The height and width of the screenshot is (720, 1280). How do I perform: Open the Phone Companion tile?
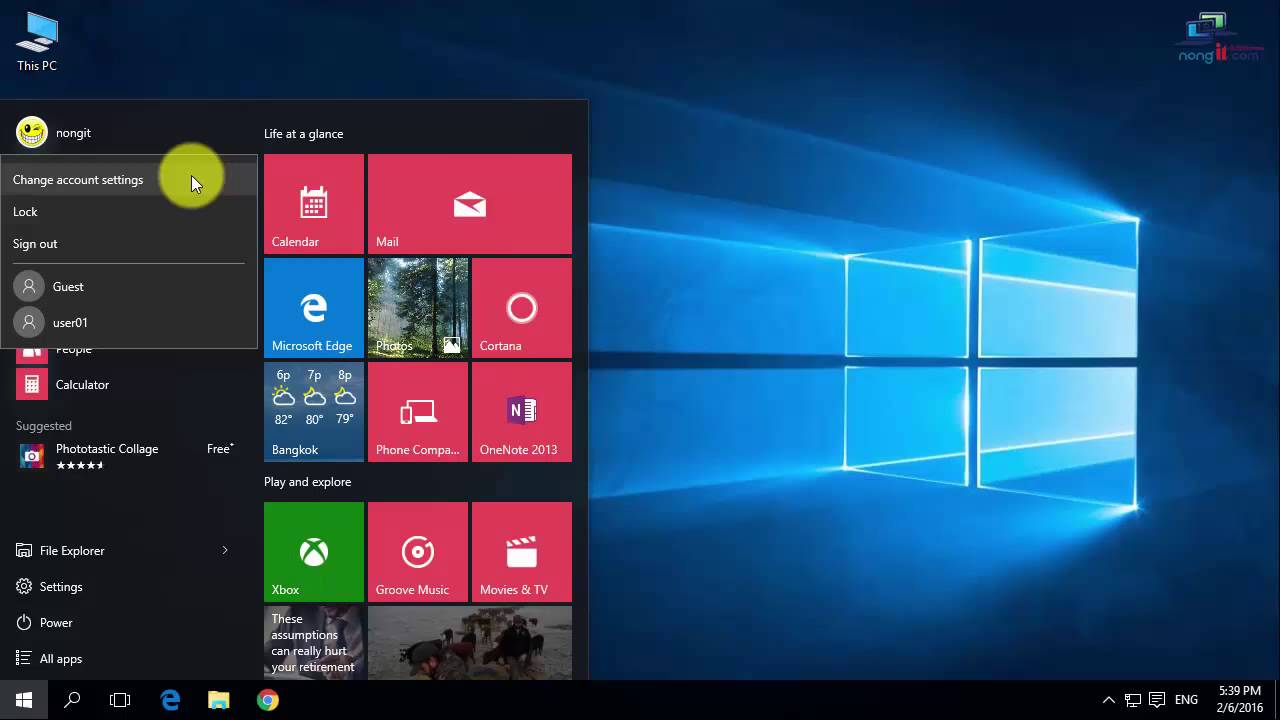click(x=418, y=412)
